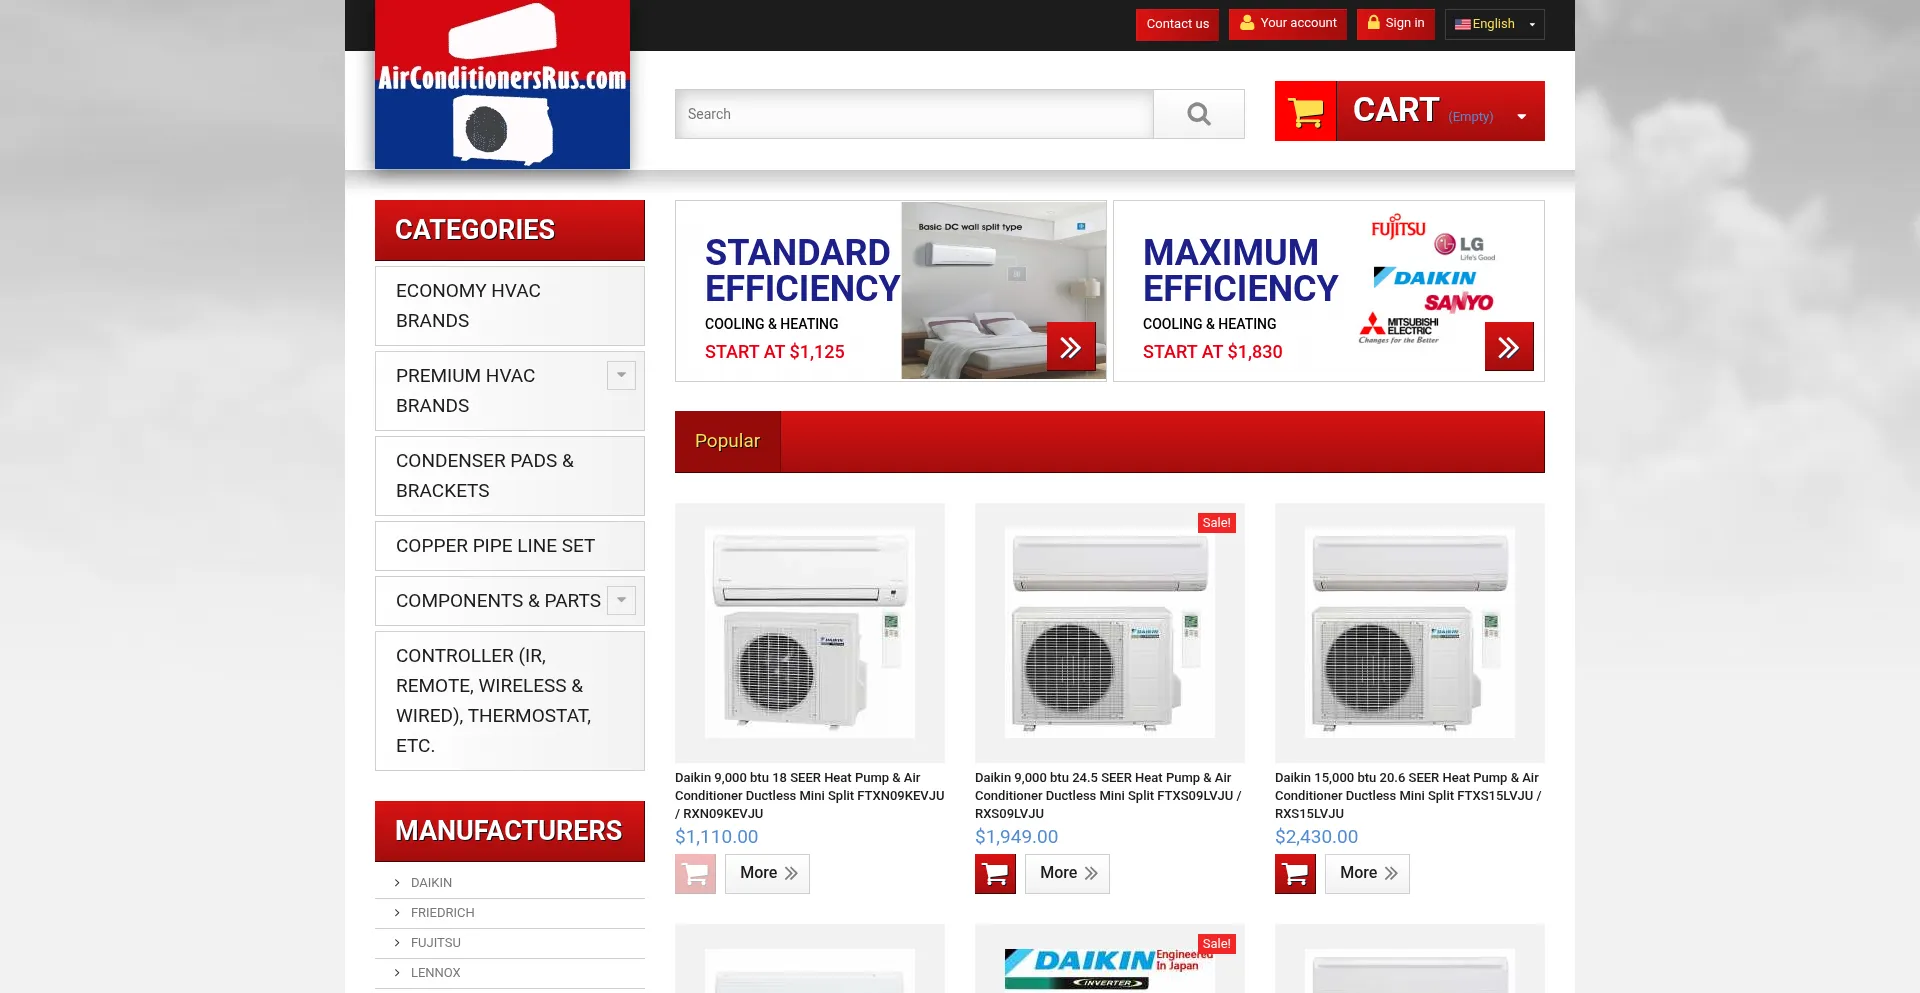This screenshot has height=993, width=1920.
Task: Click More on the Daikin 9,000 btu 18 SEER product
Action: pyautogui.click(x=766, y=873)
